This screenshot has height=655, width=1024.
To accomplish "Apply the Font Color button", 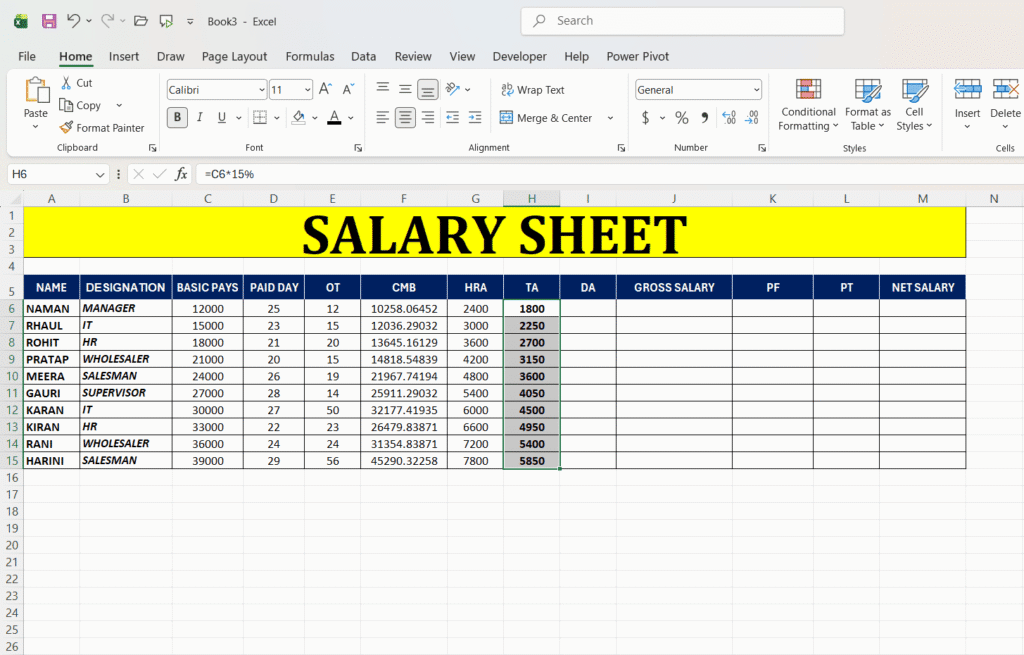I will [x=334, y=118].
